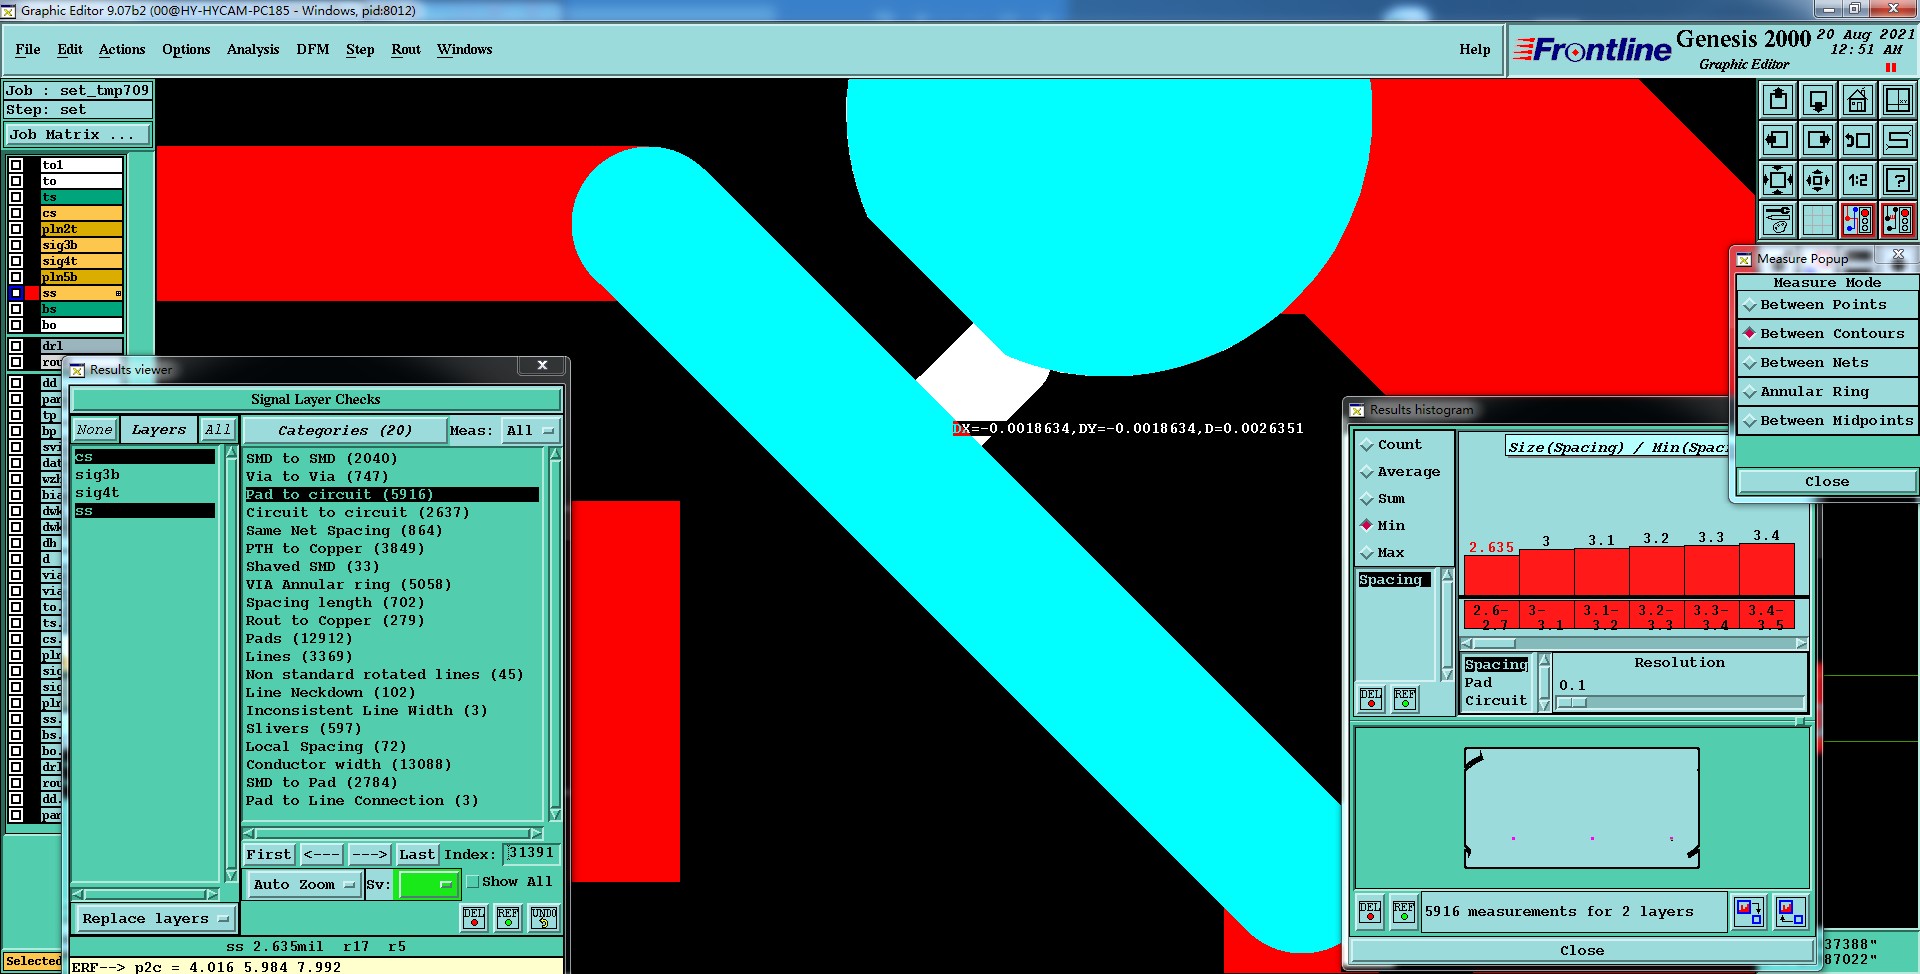Click the black net traffic-light icon
1920x974 pixels.
[x=1898, y=220]
